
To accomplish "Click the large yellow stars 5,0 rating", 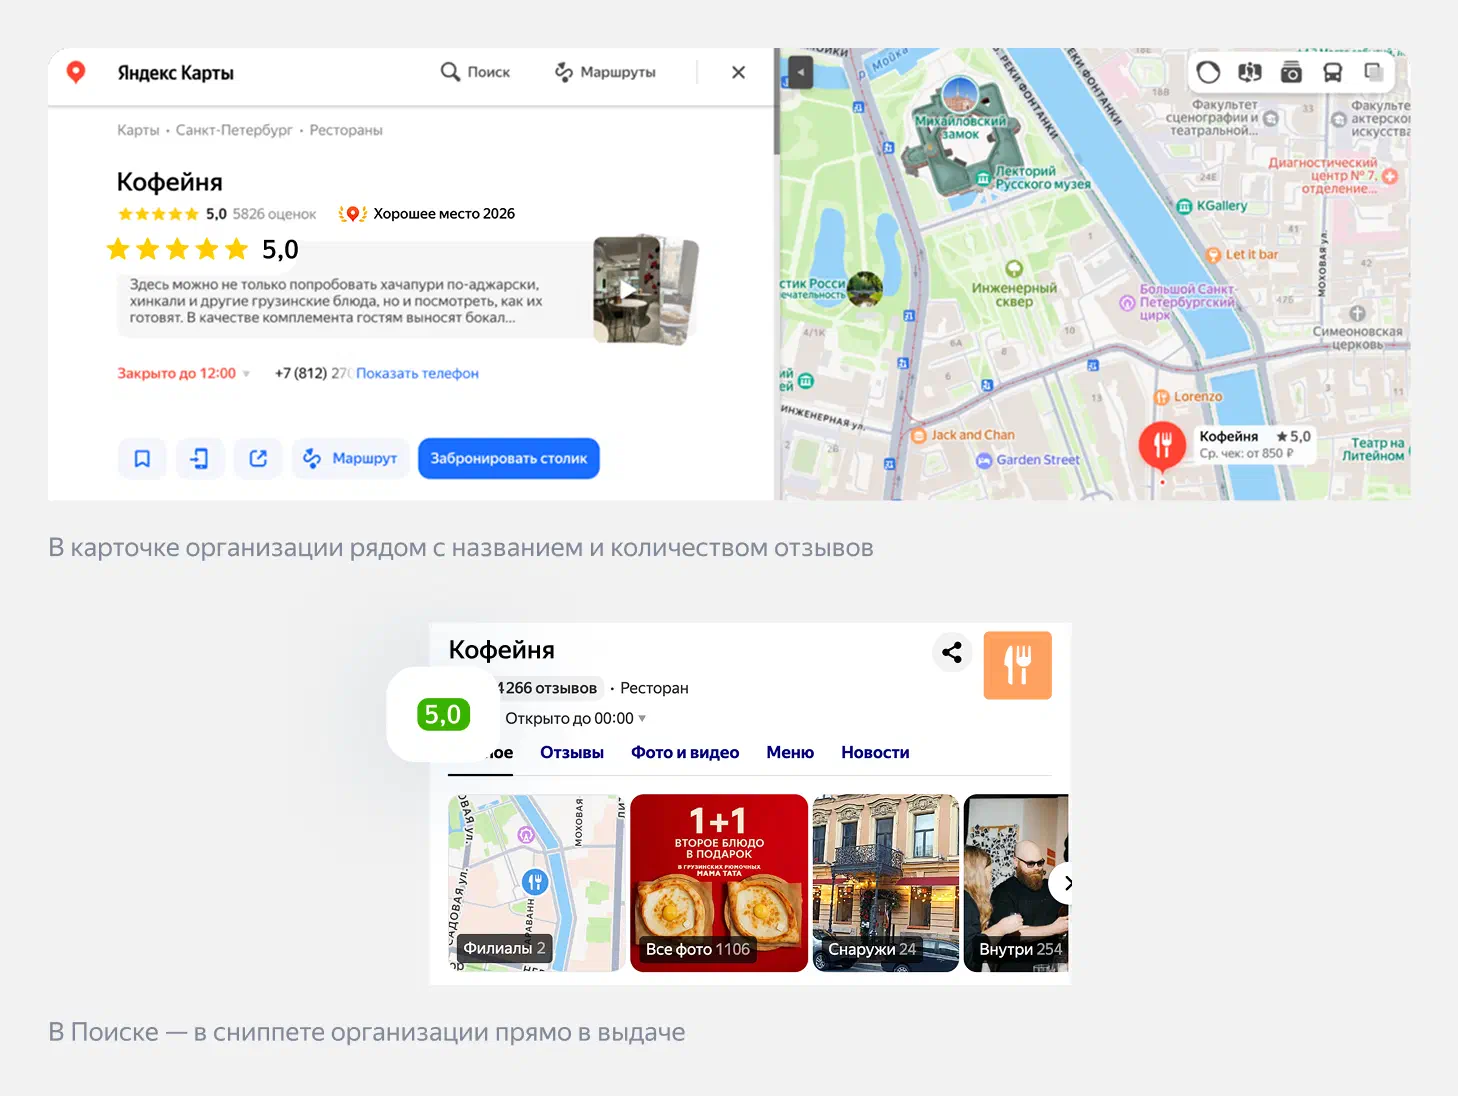I will [203, 249].
